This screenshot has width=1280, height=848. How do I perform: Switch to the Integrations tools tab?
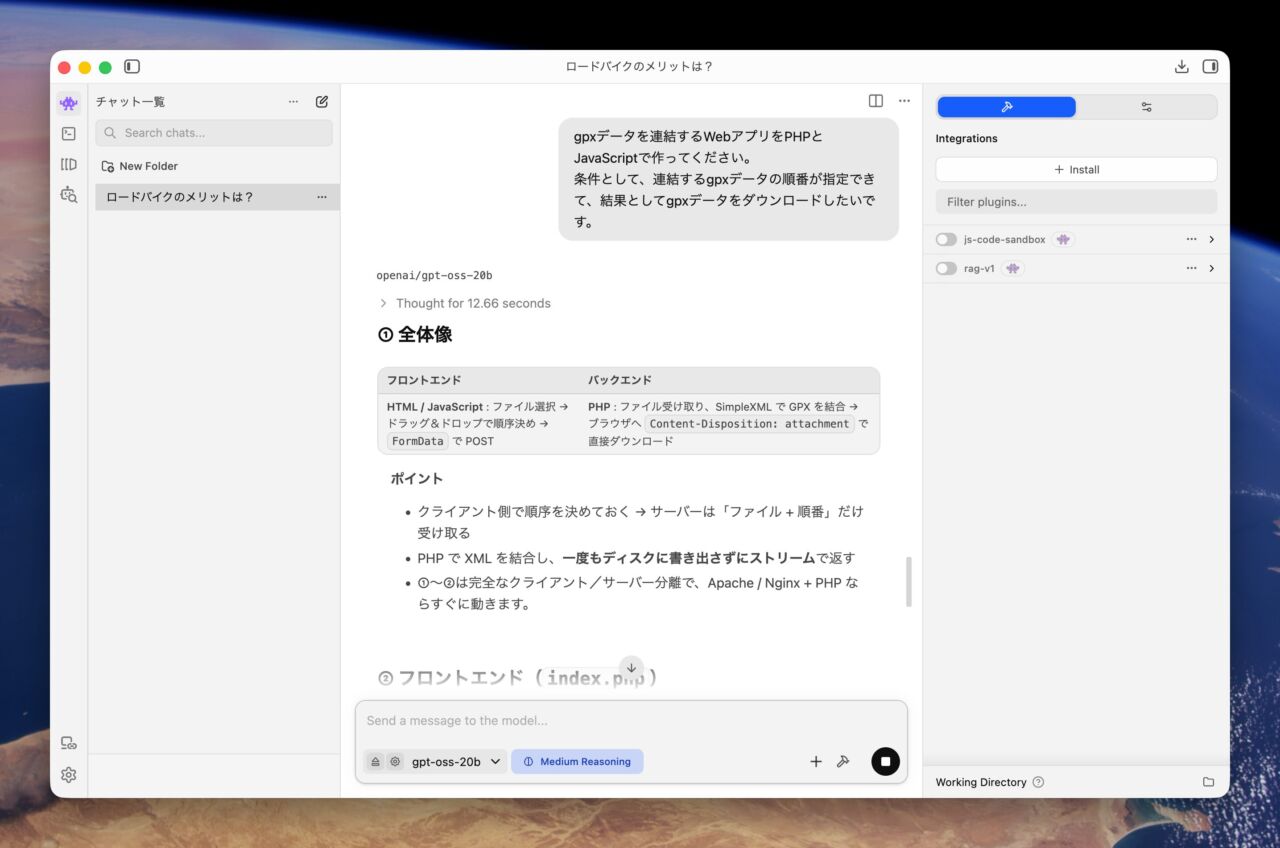pyautogui.click(x=1006, y=107)
